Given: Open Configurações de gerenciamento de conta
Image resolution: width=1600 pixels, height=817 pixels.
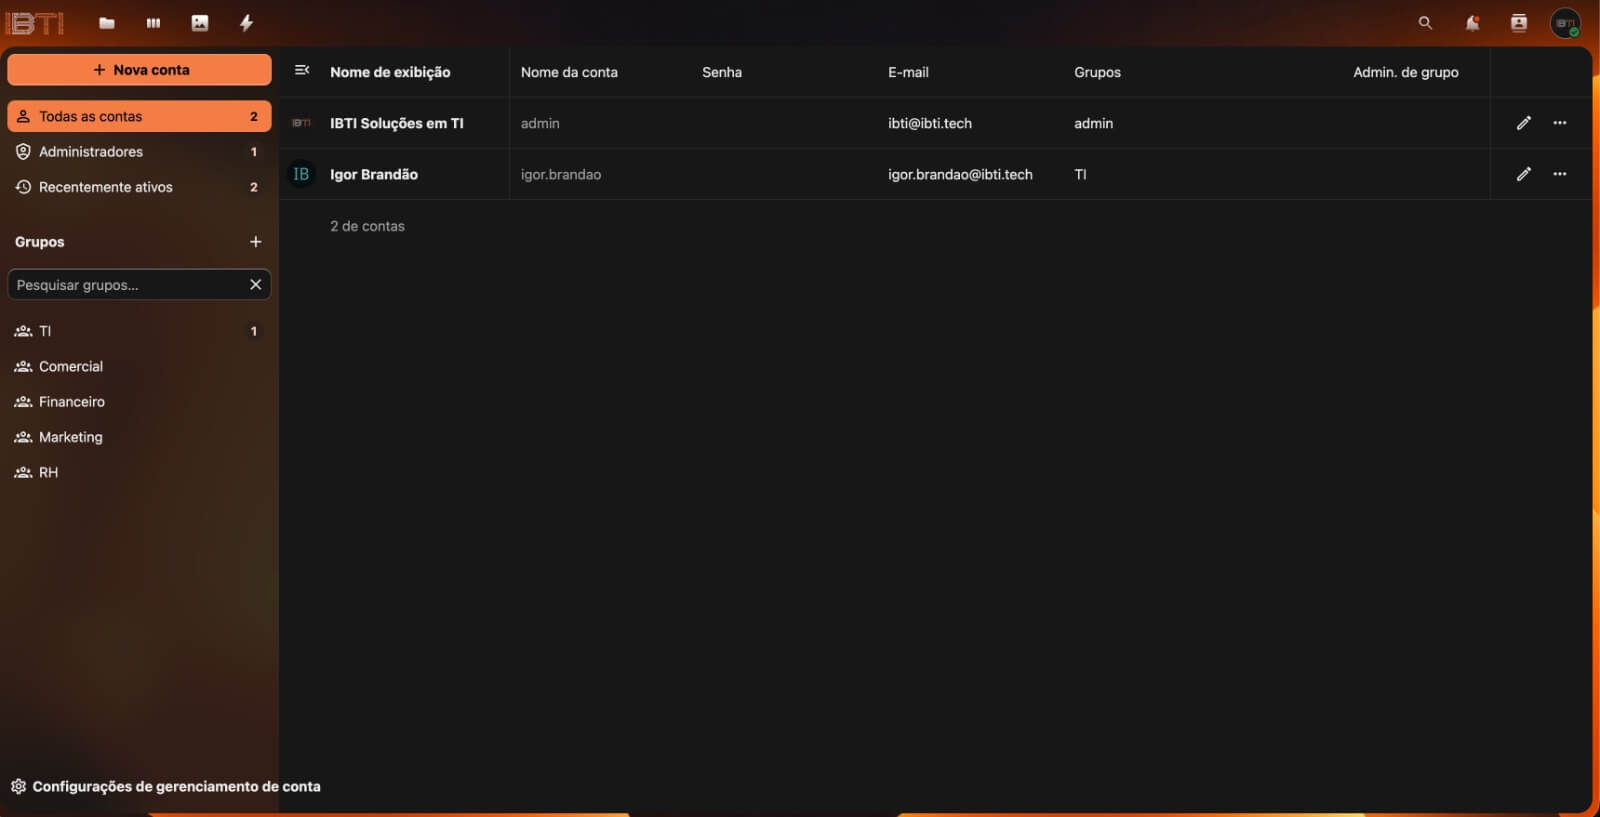Looking at the screenshot, I should click(x=166, y=786).
